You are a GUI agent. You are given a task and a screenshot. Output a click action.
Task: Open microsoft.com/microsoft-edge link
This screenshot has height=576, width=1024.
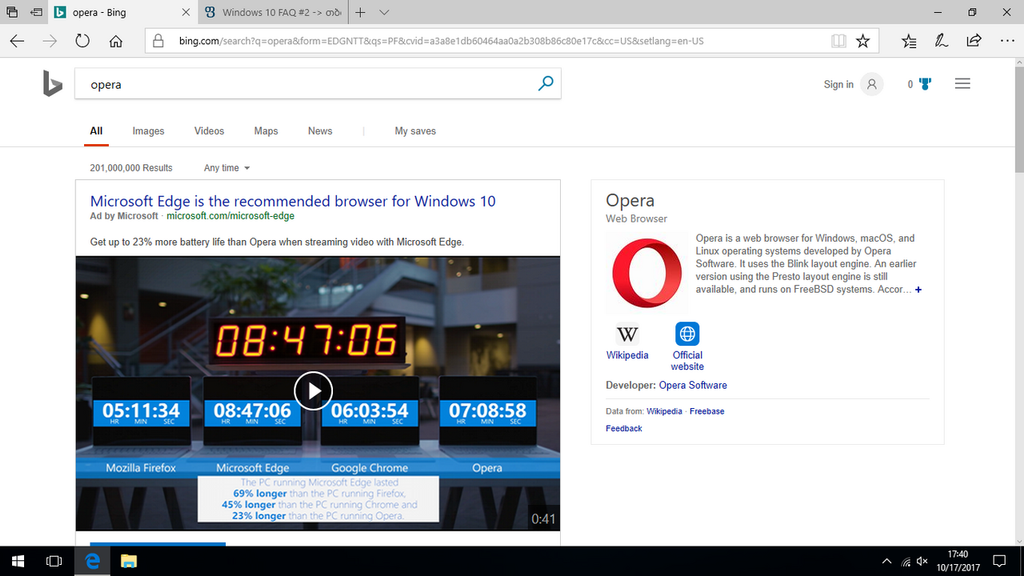(x=231, y=216)
